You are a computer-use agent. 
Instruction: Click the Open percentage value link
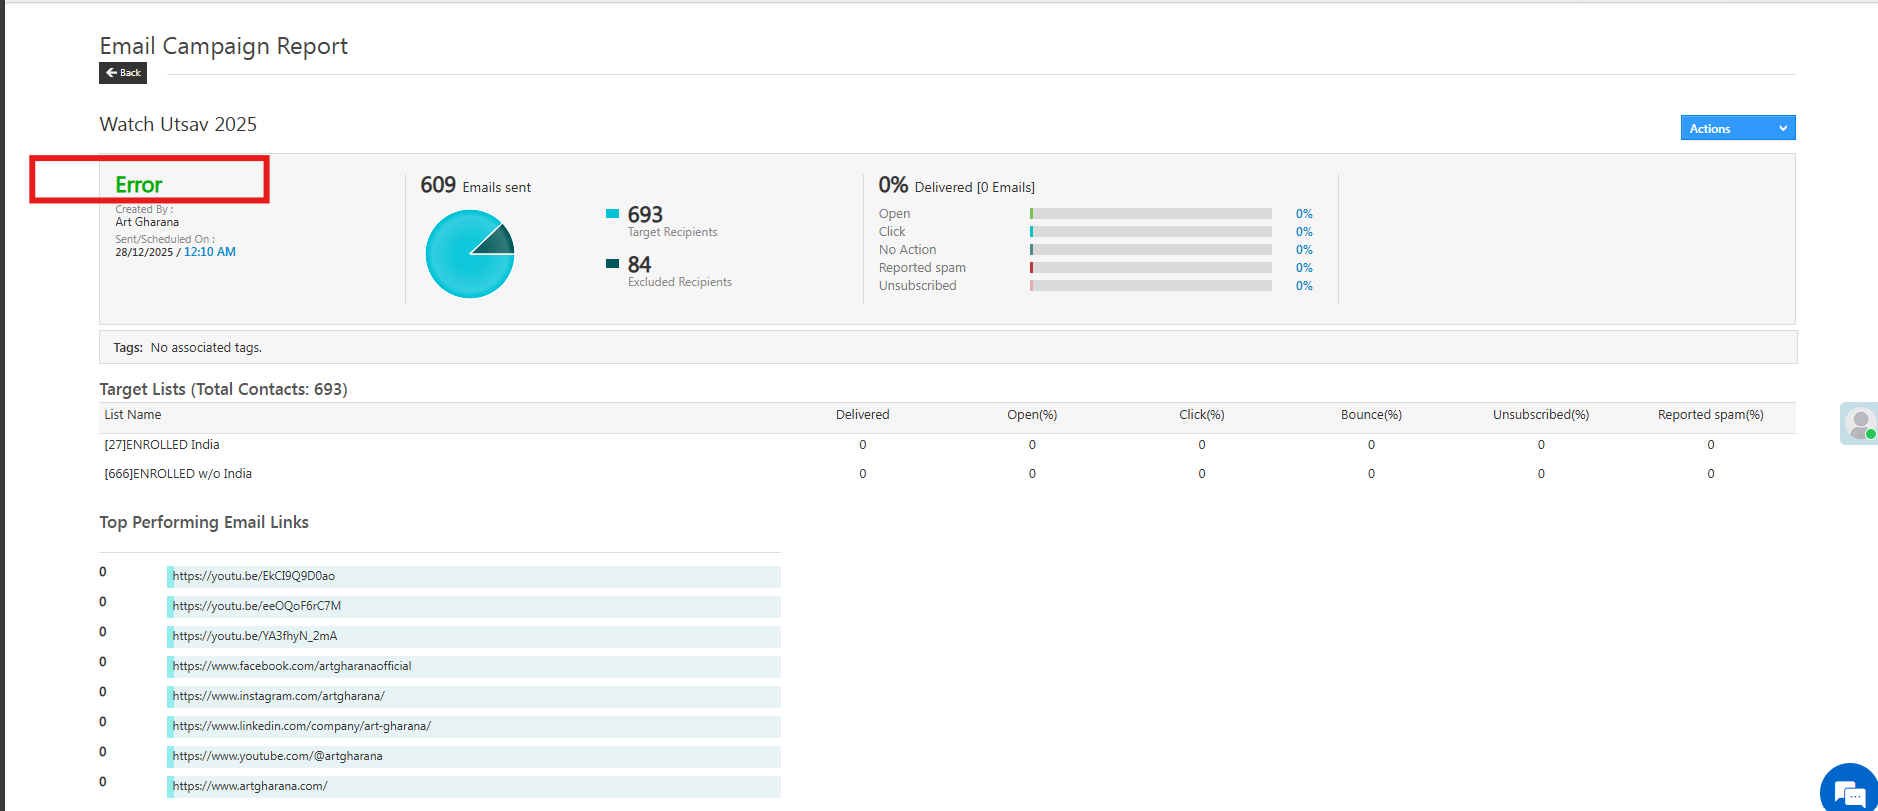1304,214
